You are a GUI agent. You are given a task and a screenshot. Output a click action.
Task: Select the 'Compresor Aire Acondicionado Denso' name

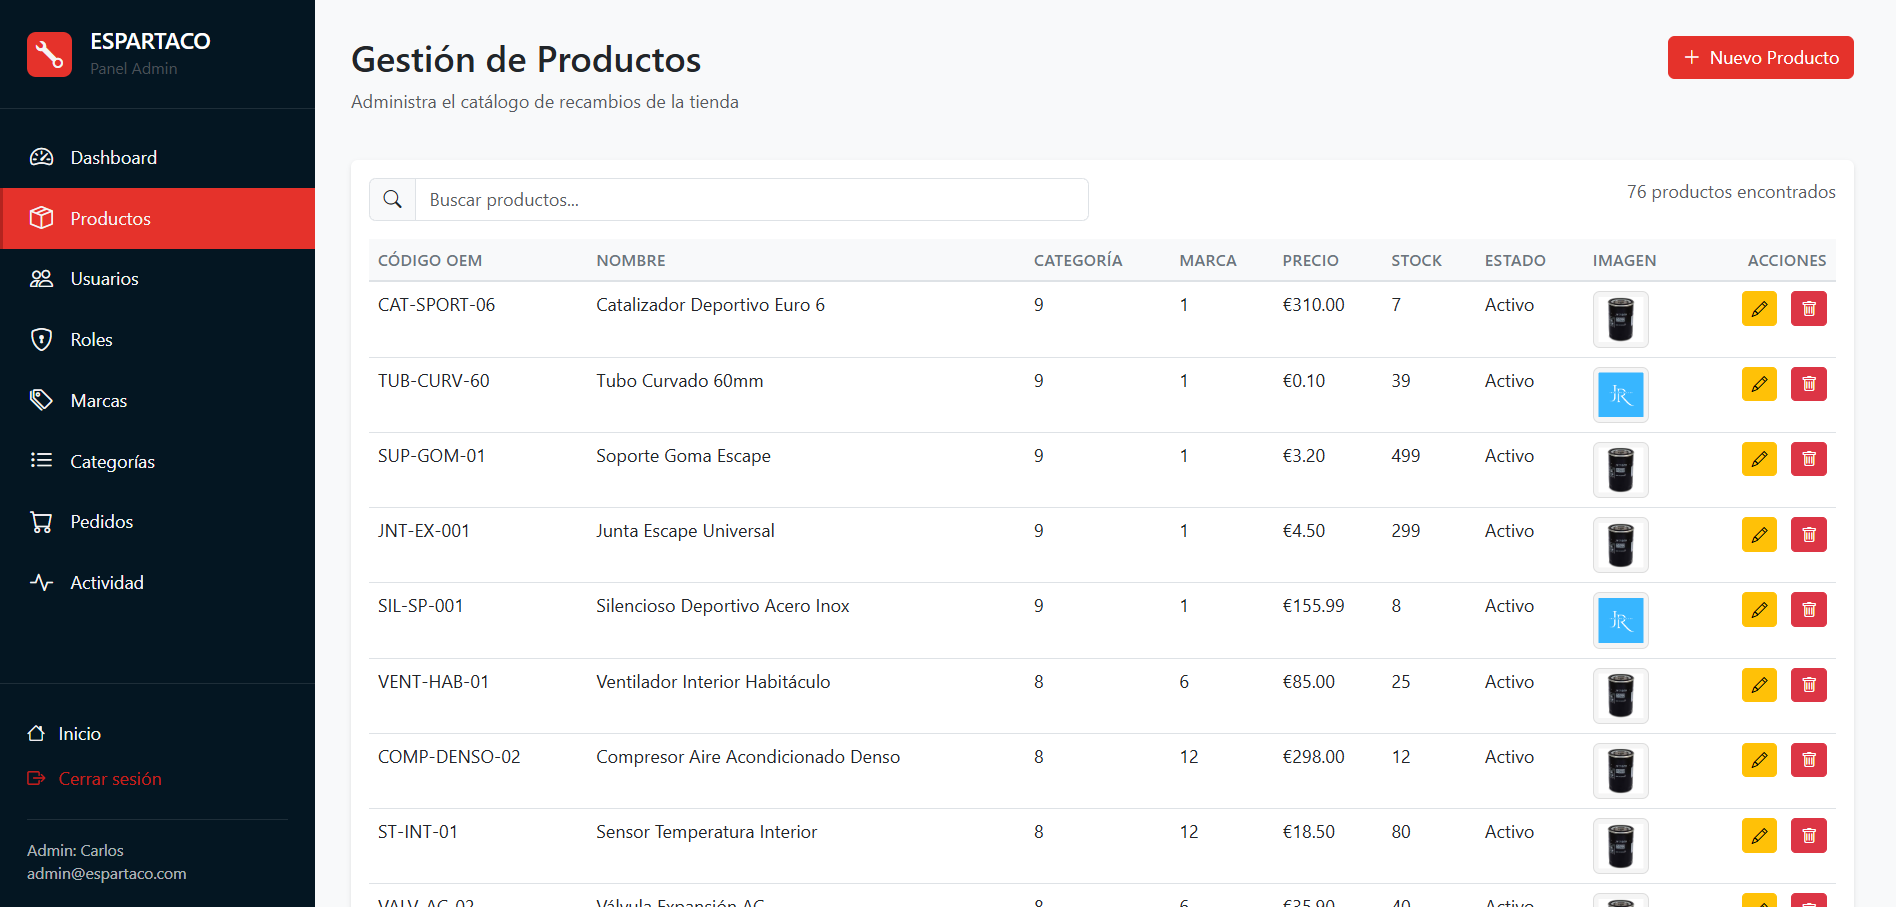click(748, 757)
